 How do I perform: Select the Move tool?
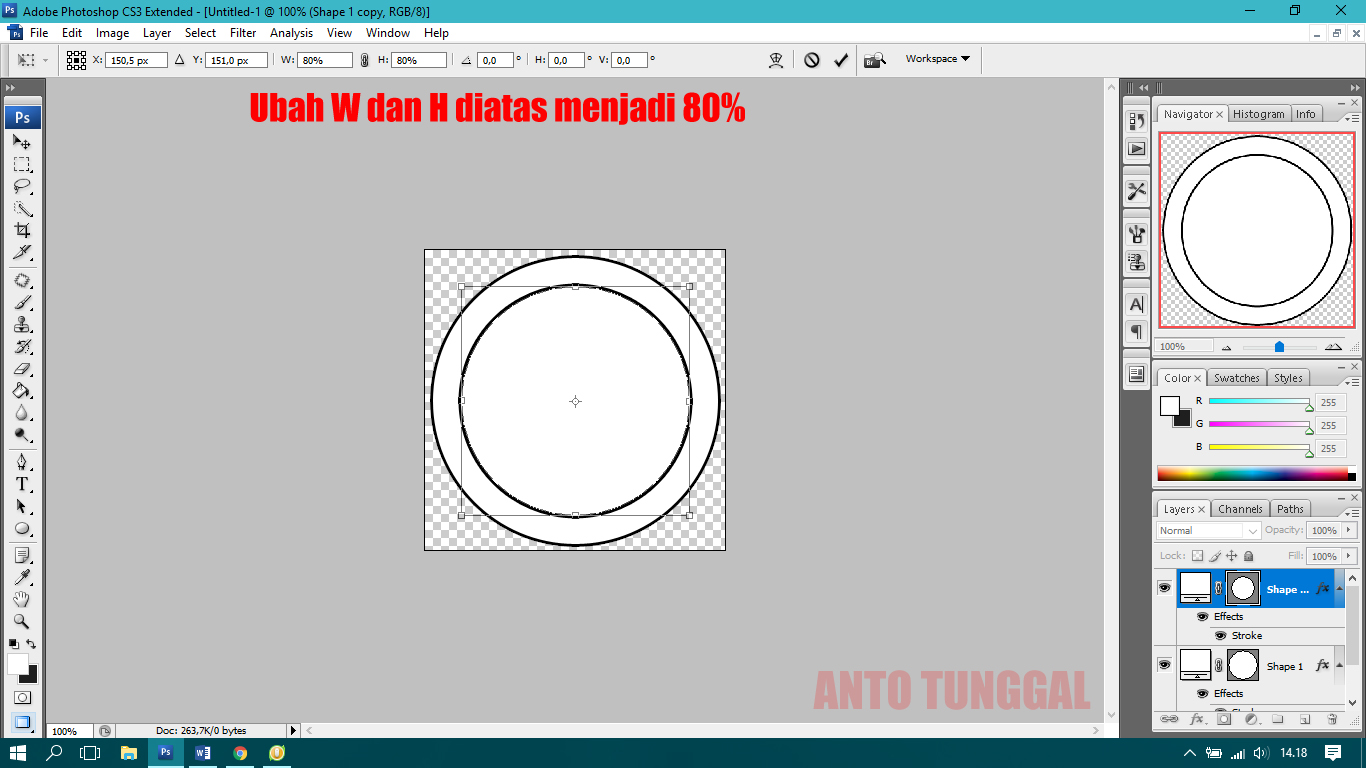coord(22,142)
